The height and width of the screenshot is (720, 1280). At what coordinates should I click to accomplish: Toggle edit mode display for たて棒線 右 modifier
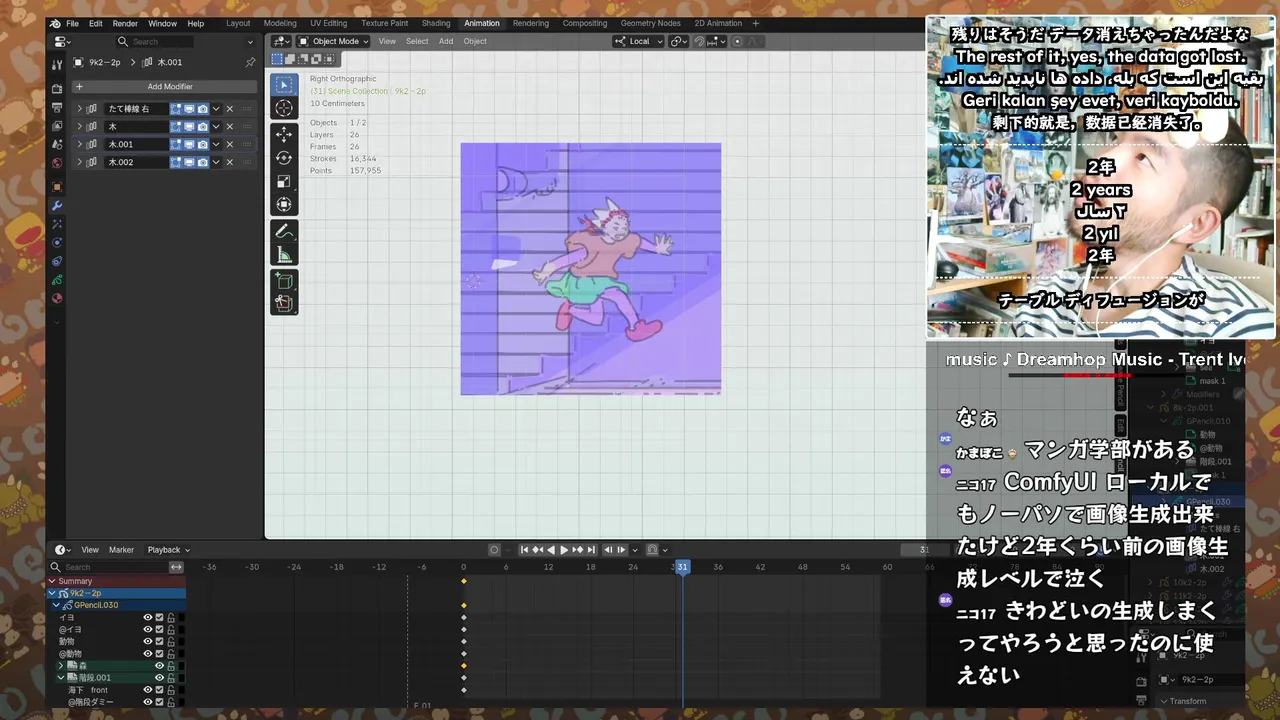tap(176, 109)
